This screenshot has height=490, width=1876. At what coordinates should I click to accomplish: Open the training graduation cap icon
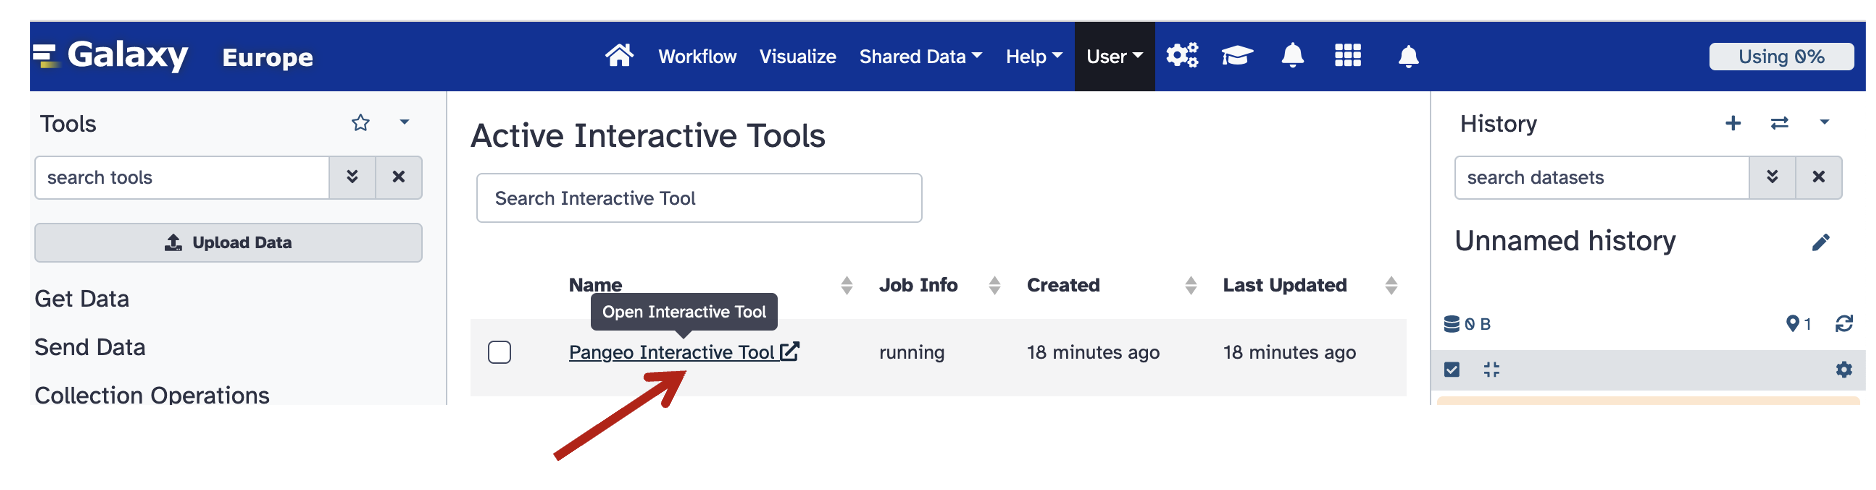click(x=1237, y=56)
